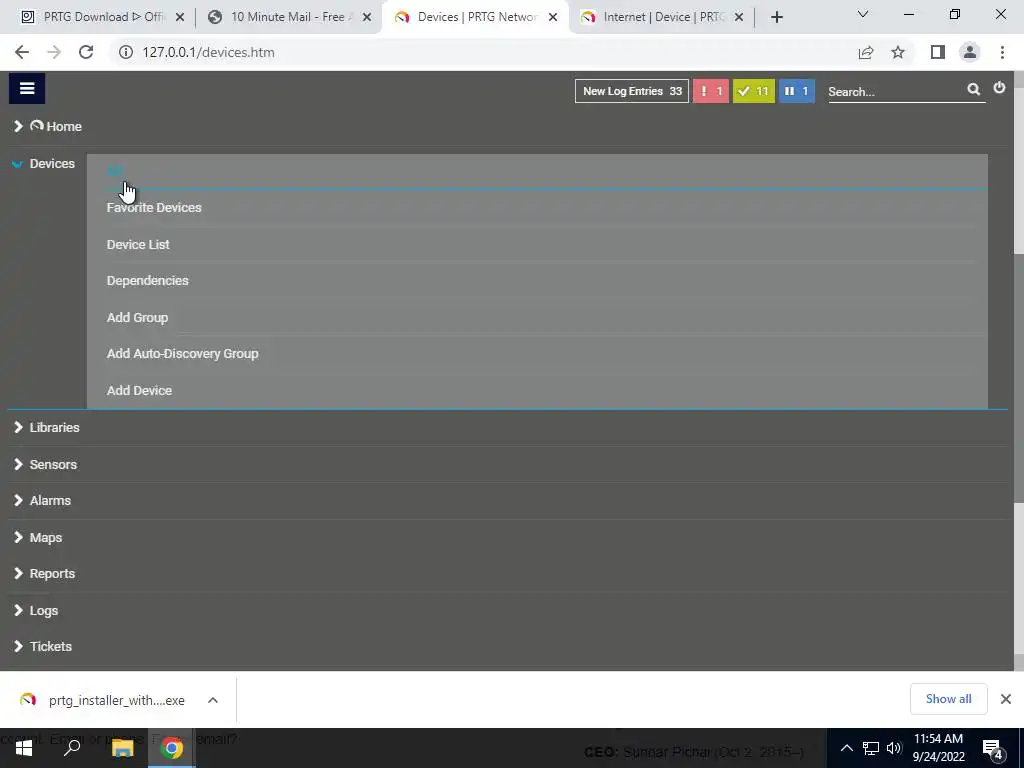Click the search magnifier icon in PRTG header
The image size is (1024, 768).
coord(973,89)
